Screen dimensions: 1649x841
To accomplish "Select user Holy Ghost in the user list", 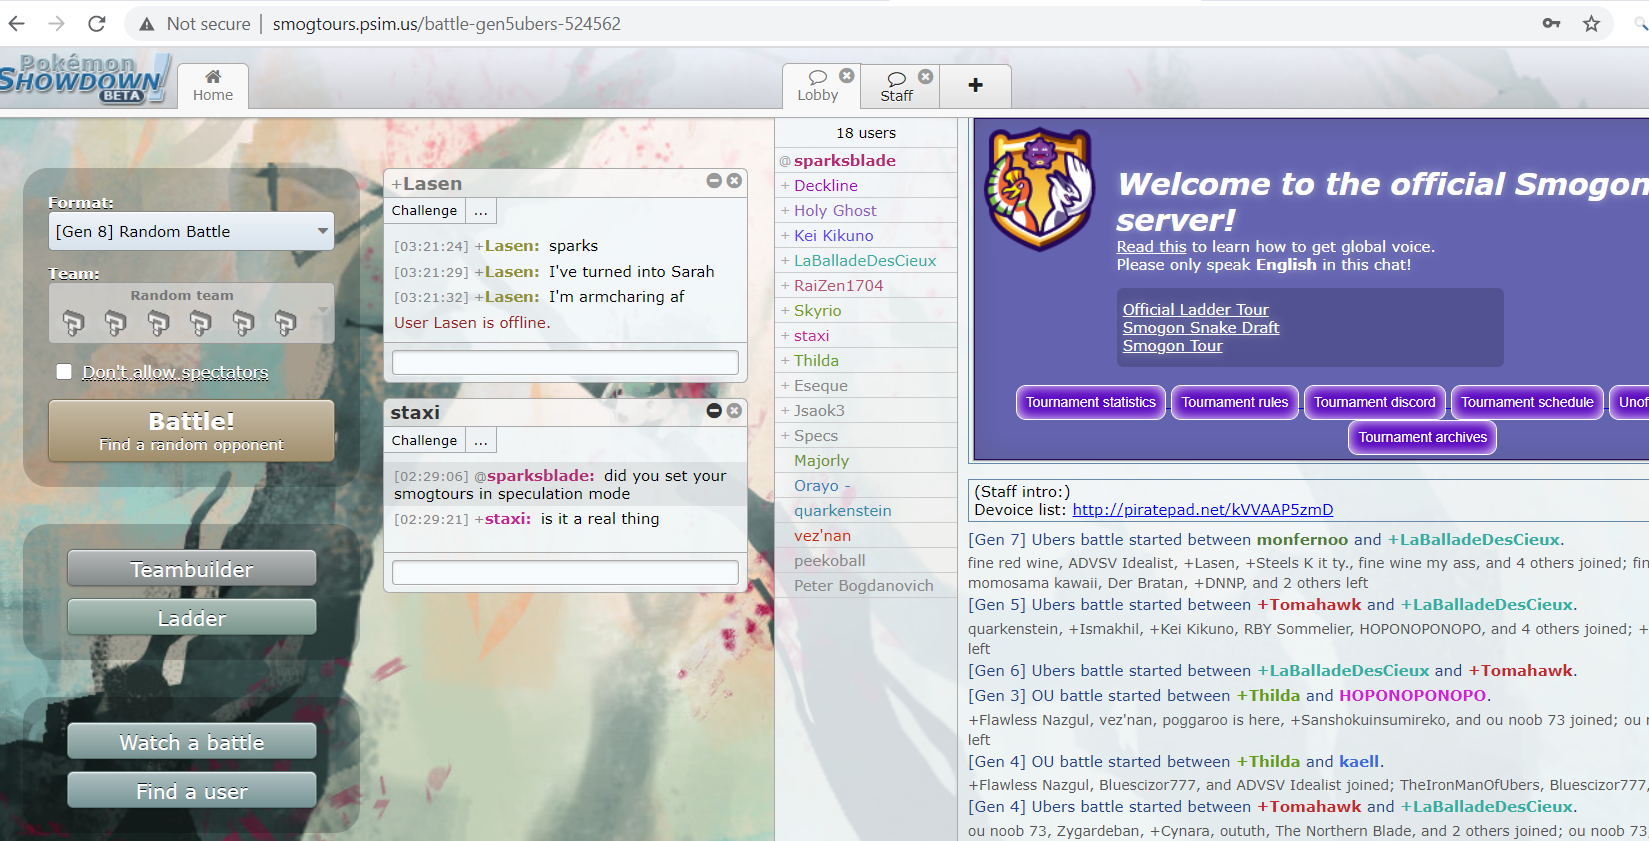I will [866, 210].
